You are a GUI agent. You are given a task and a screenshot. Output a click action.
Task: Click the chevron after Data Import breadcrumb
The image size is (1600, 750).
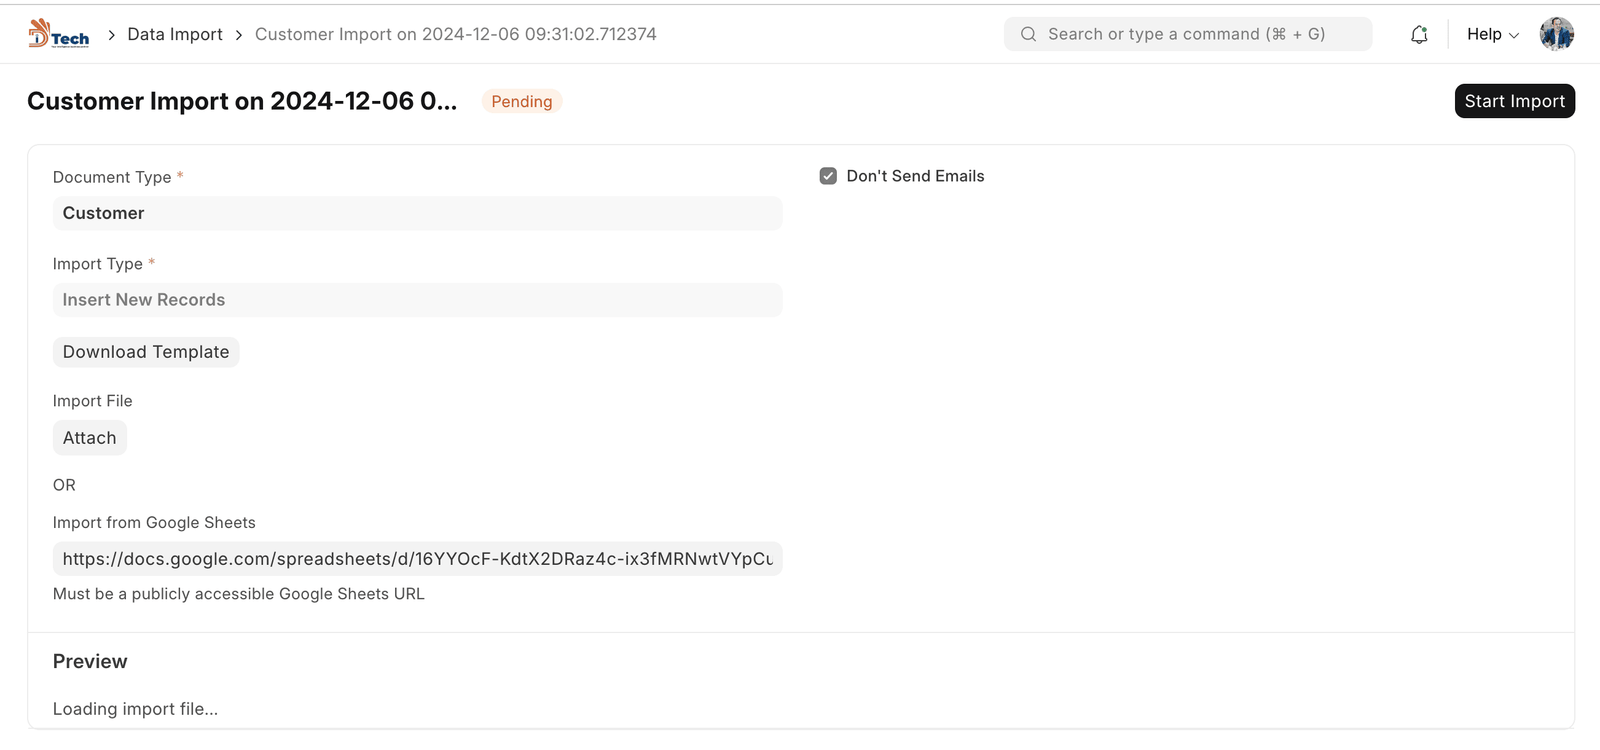239,35
